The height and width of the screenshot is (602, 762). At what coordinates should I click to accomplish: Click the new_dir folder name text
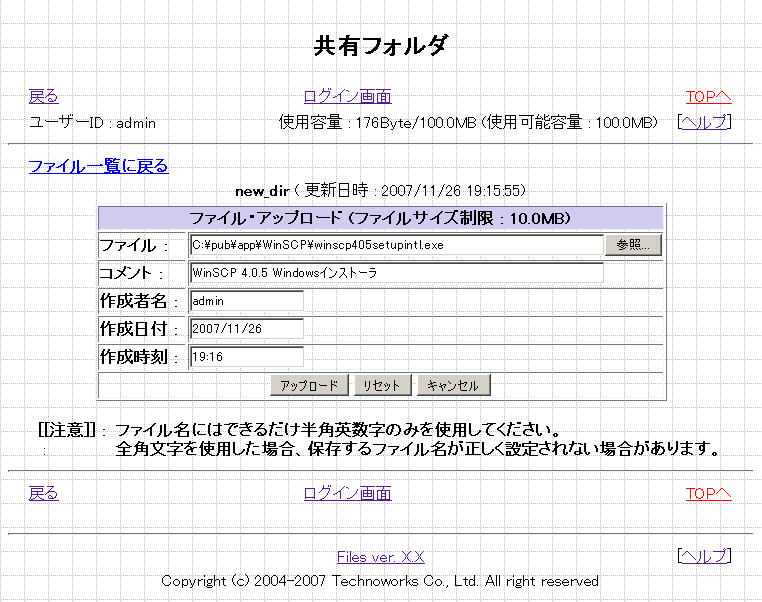[x=262, y=190]
